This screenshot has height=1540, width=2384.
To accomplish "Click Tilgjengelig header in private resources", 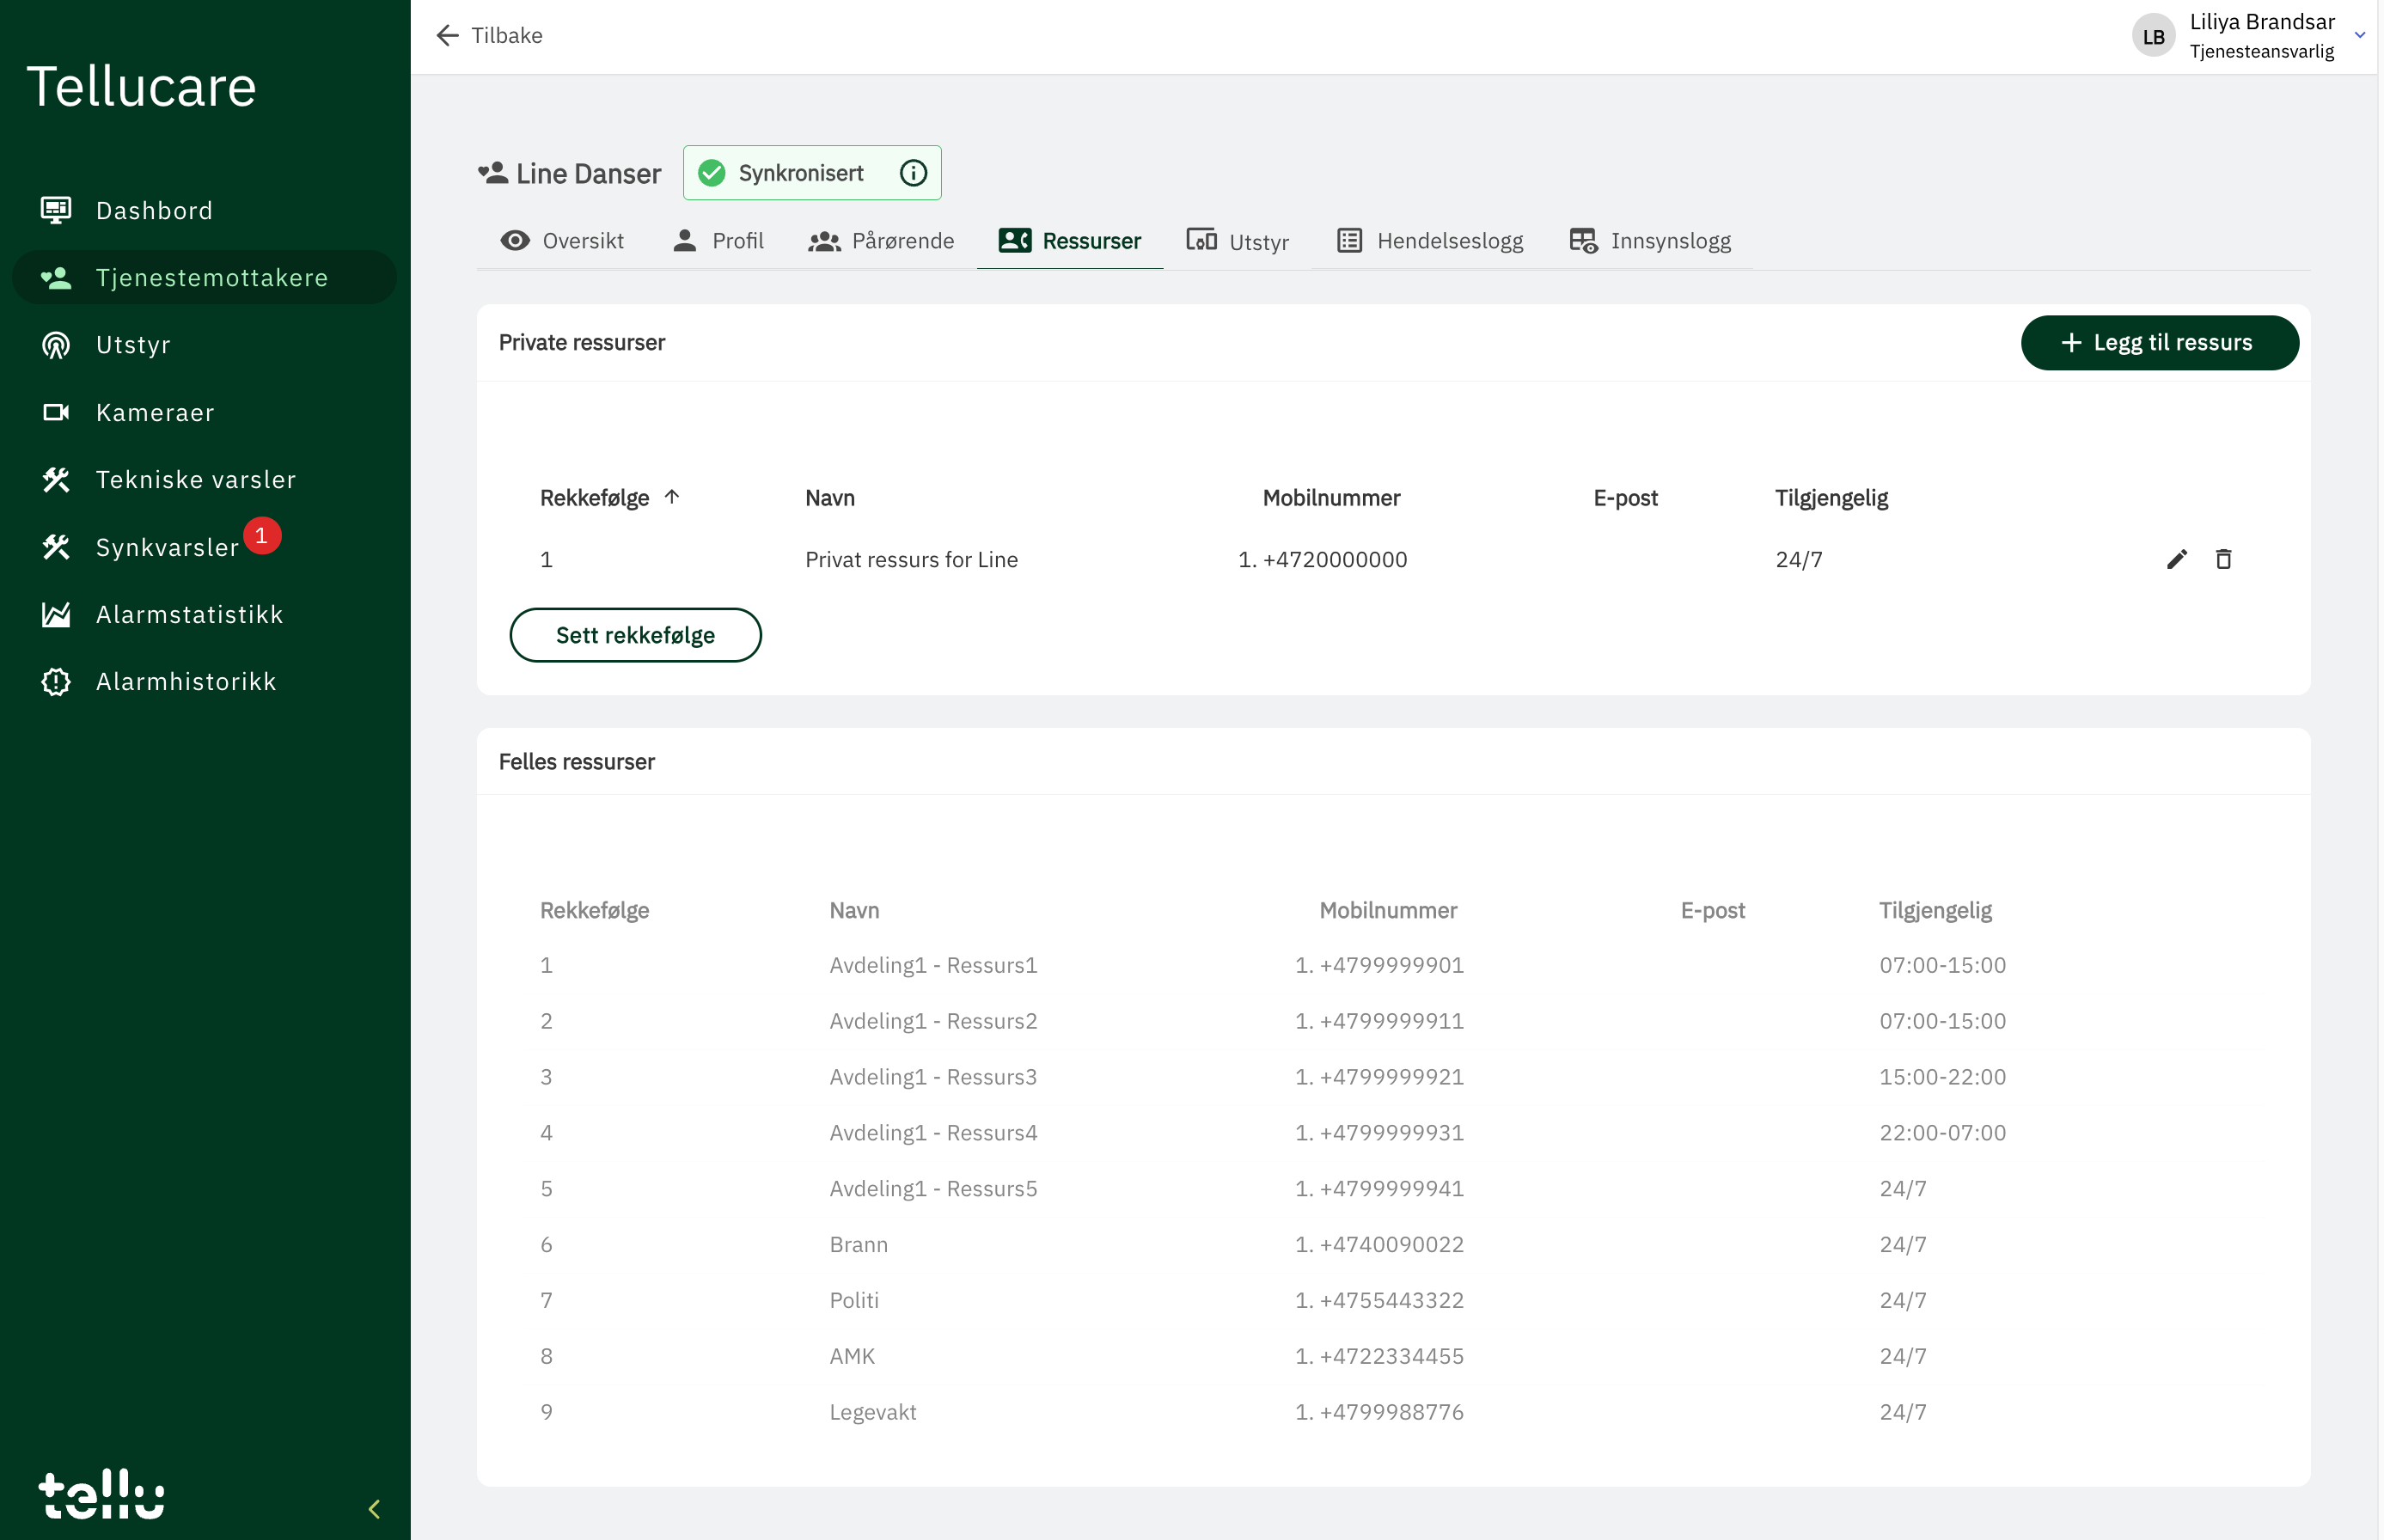I will 1831,498.
